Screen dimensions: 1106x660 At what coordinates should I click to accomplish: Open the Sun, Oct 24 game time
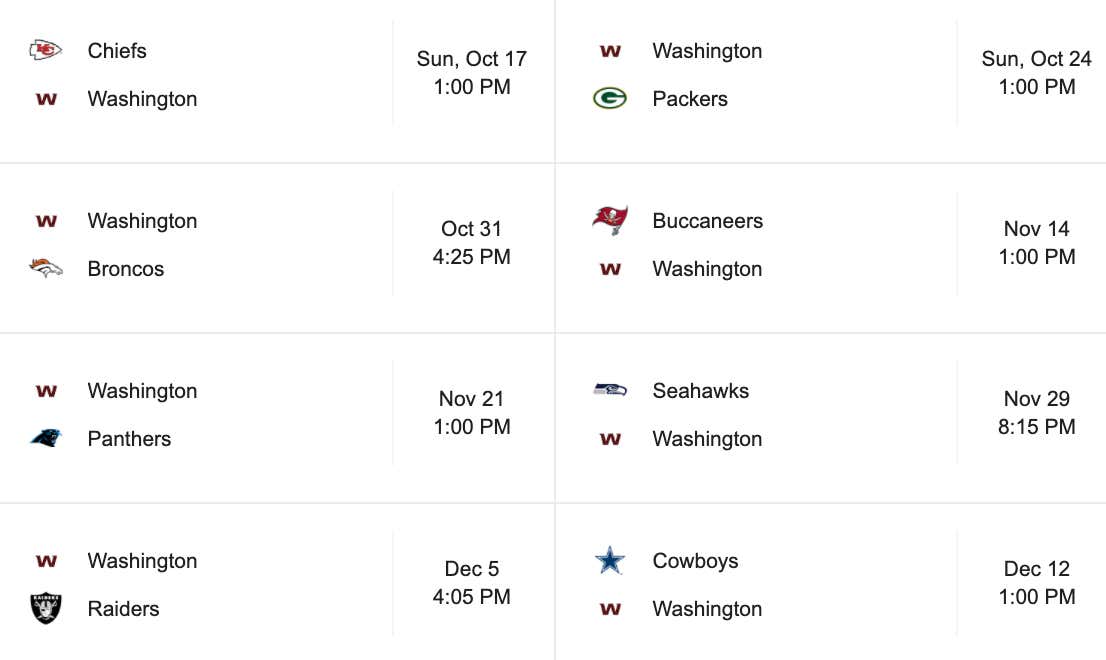(x=1037, y=73)
